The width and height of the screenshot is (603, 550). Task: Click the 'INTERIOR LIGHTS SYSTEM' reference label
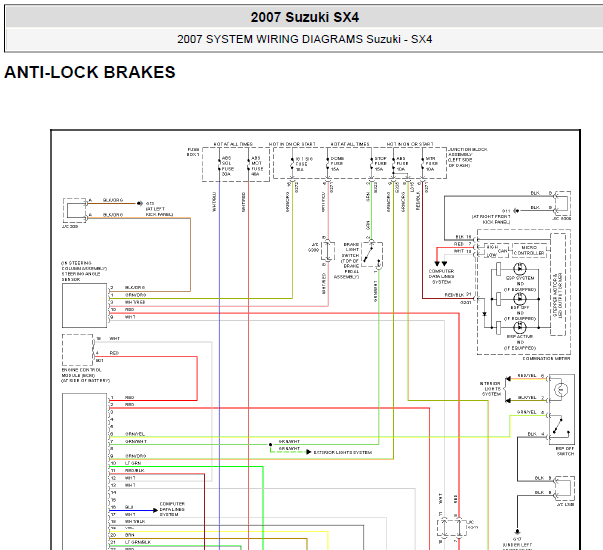490,389
